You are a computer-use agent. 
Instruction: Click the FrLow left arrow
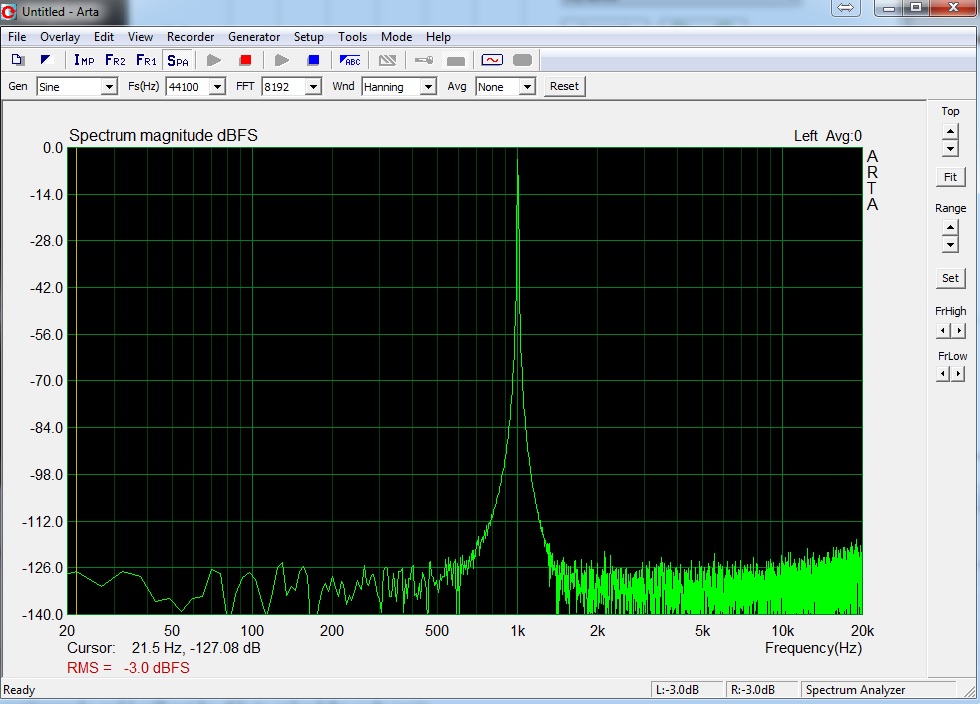coord(942,374)
